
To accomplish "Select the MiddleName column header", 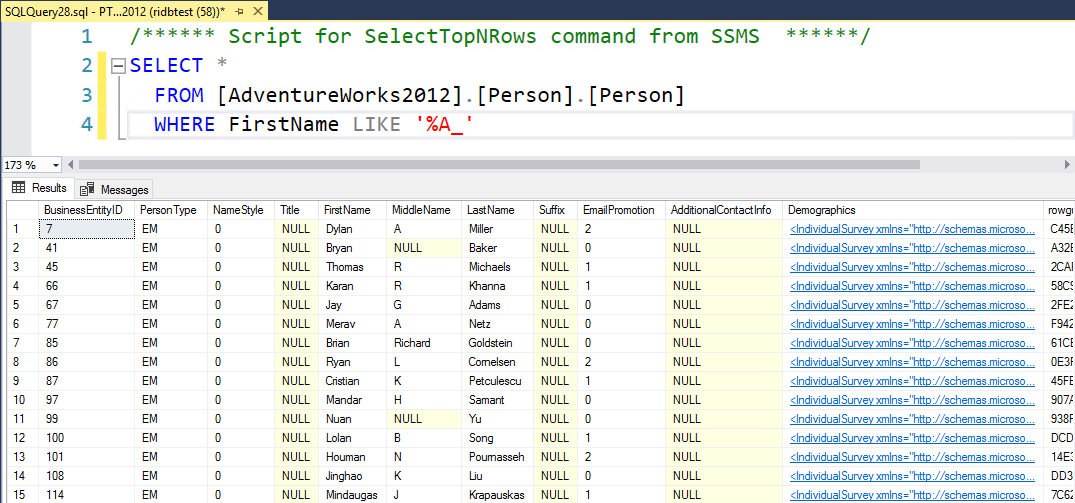I will 424,210.
